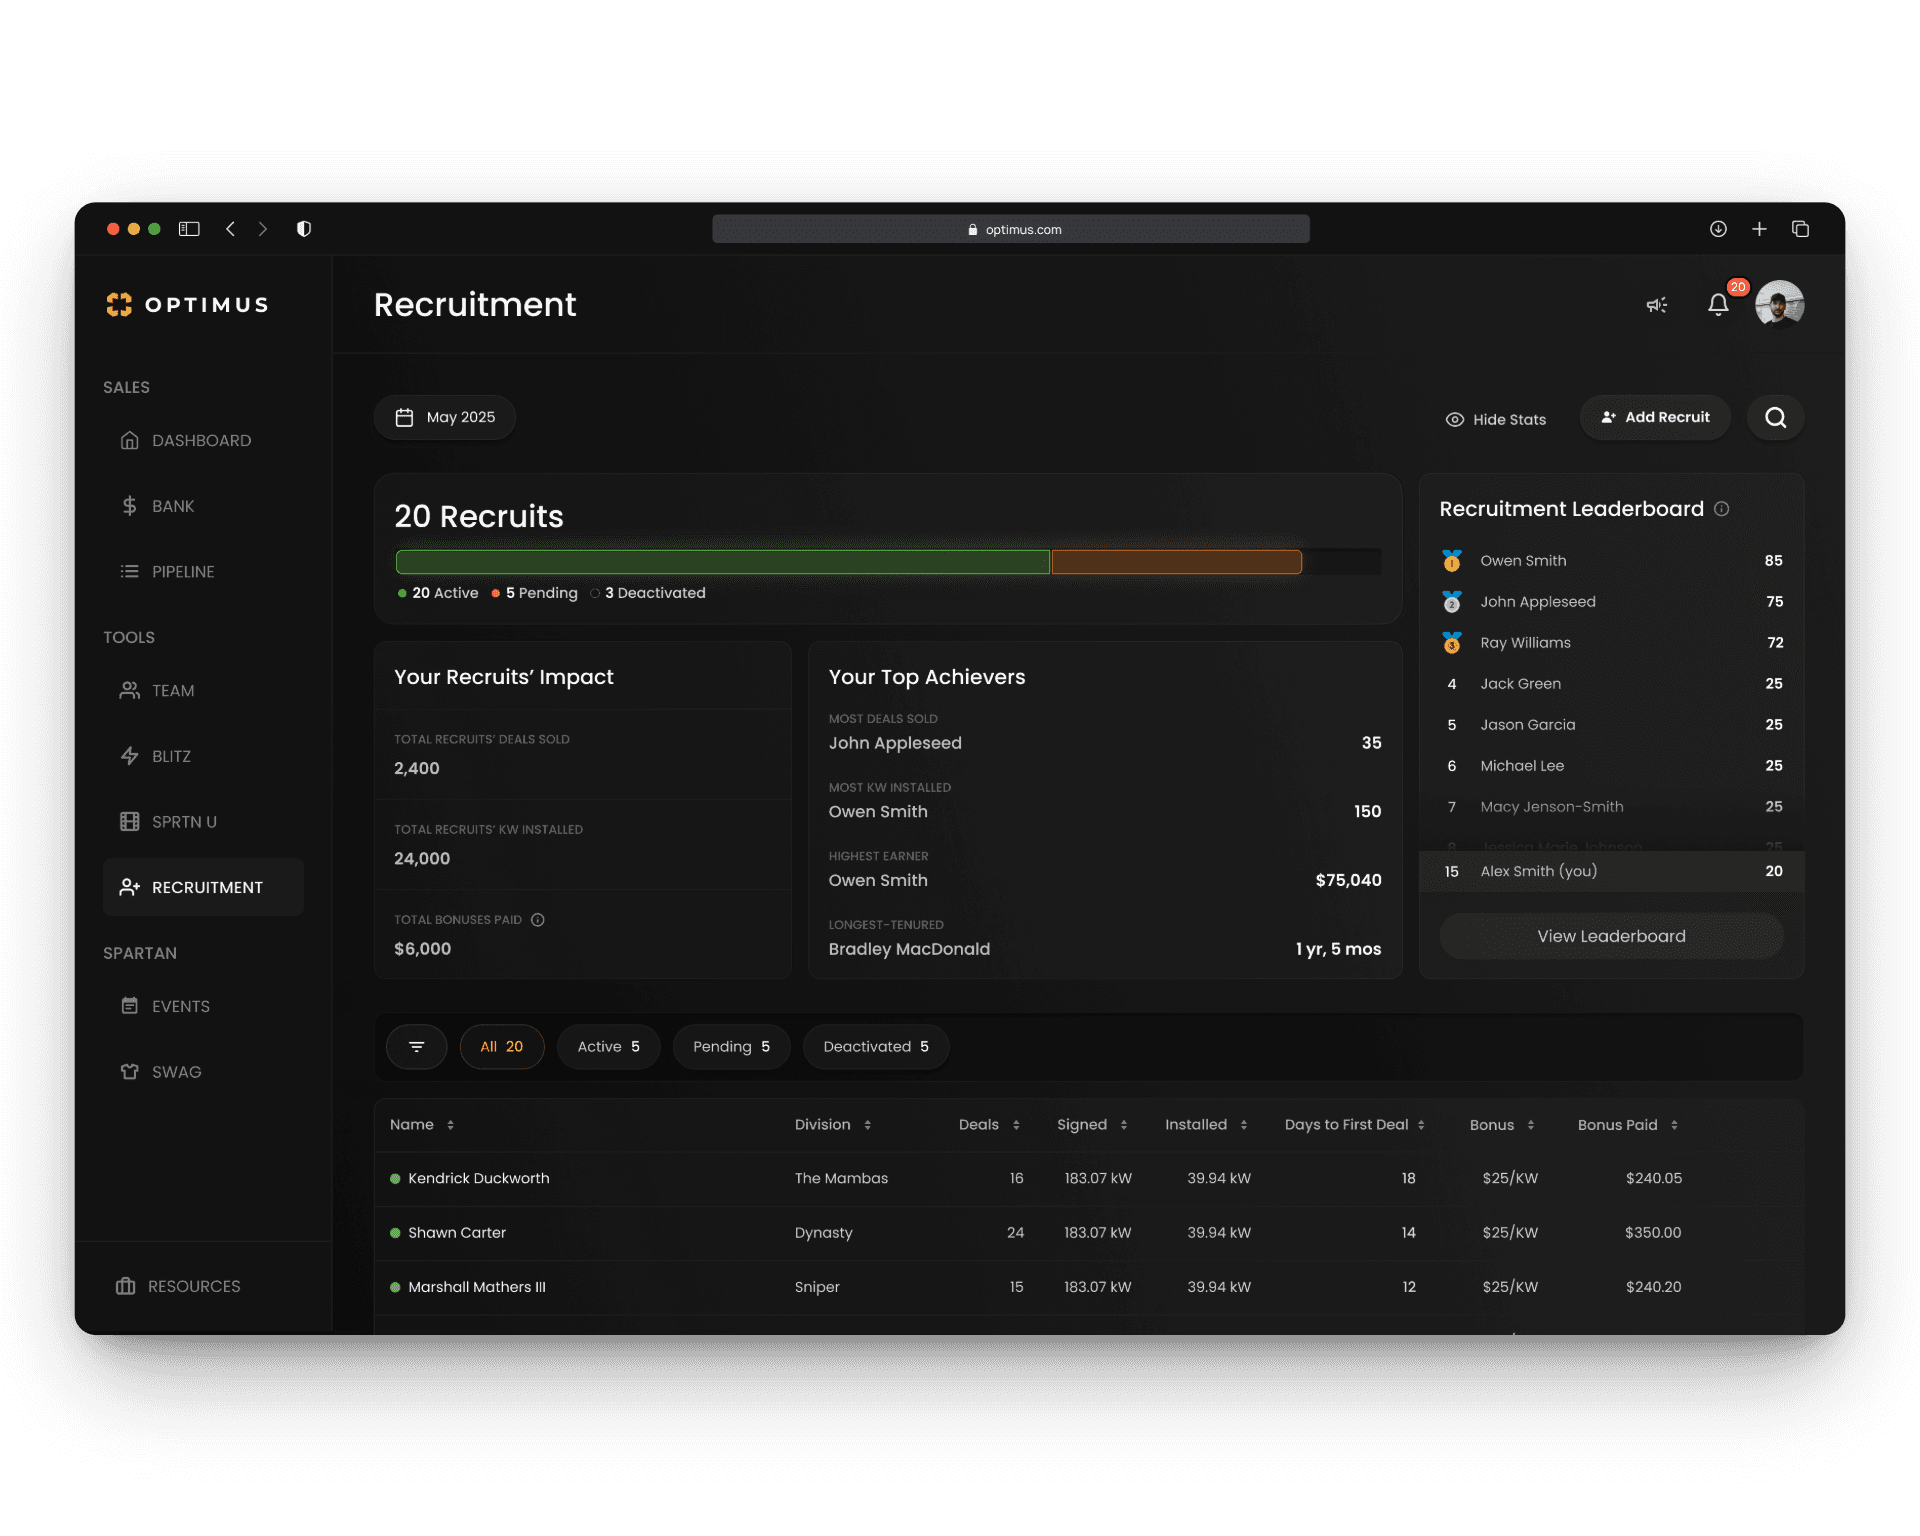The image size is (1920, 1536).
Task: Open the filter options icon button
Action: click(416, 1047)
